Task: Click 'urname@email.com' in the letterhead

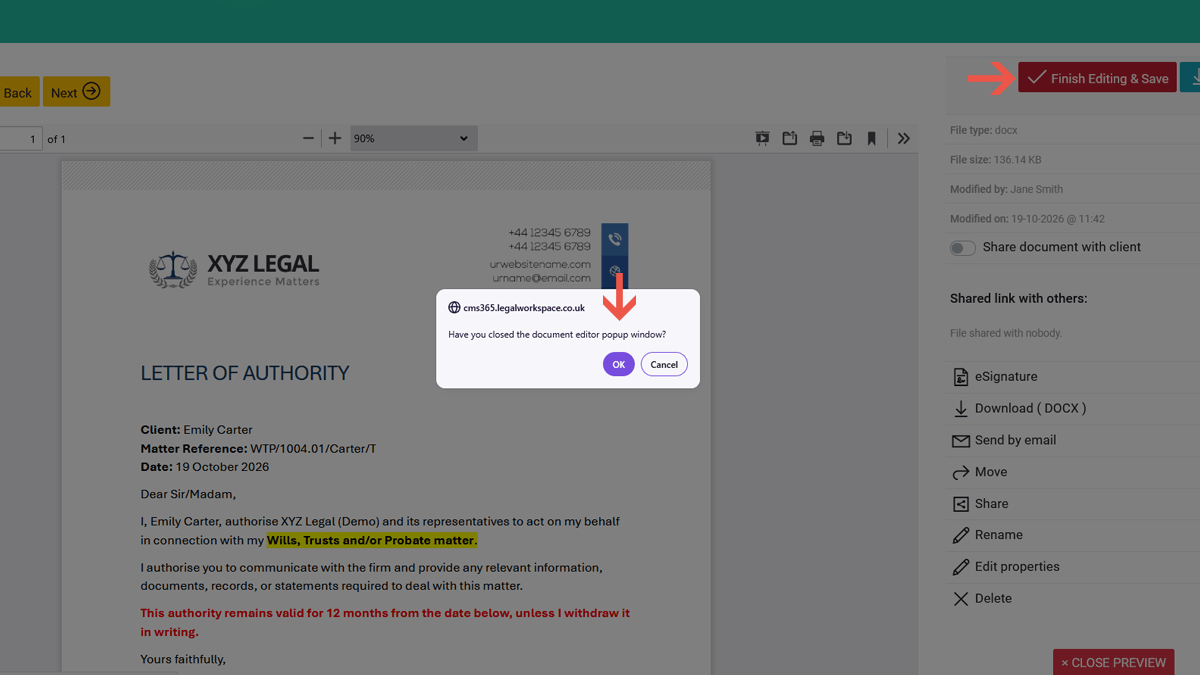Action: (540, 278)
